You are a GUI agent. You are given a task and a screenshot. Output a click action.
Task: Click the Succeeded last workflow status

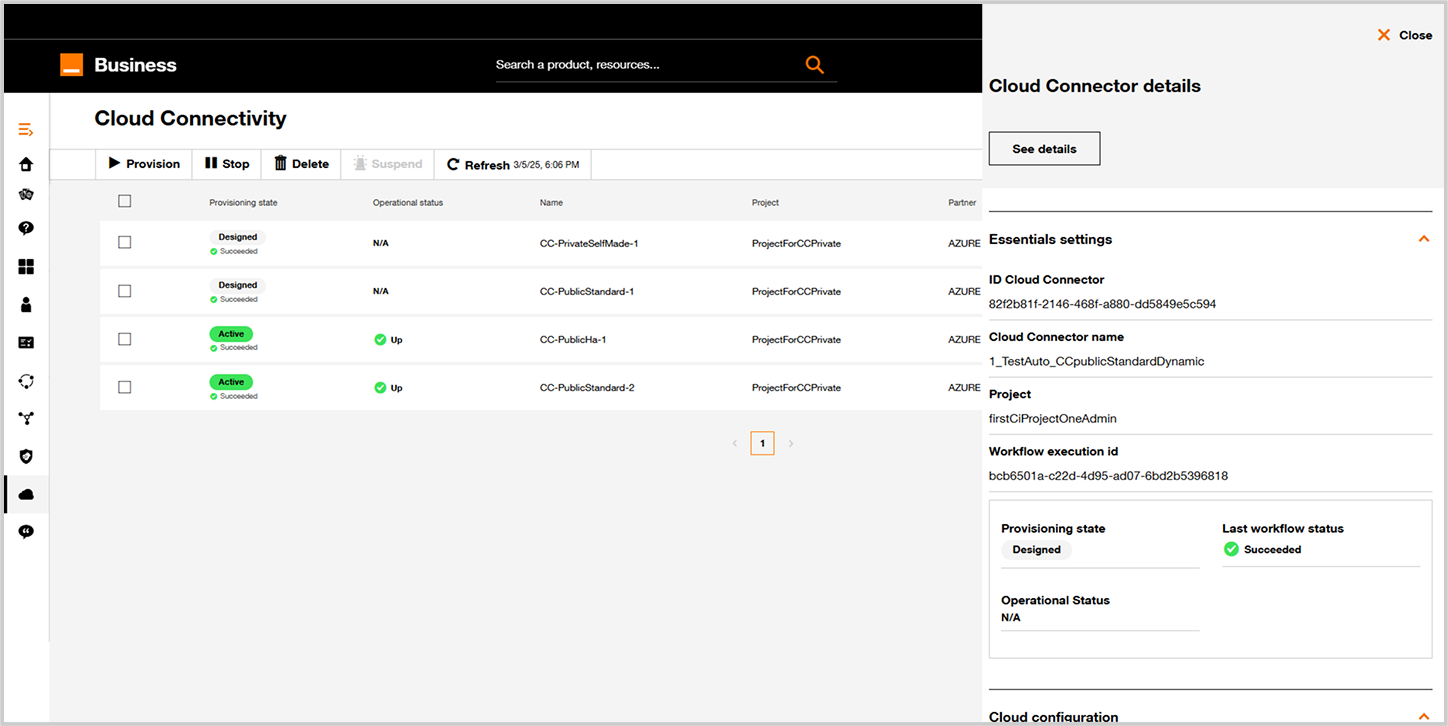pos(1262,550)
